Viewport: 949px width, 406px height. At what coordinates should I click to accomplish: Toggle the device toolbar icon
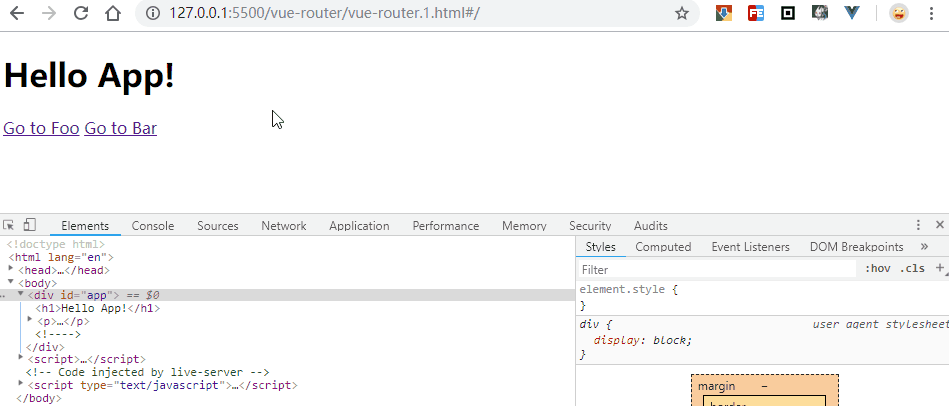(x=29, y=225)
